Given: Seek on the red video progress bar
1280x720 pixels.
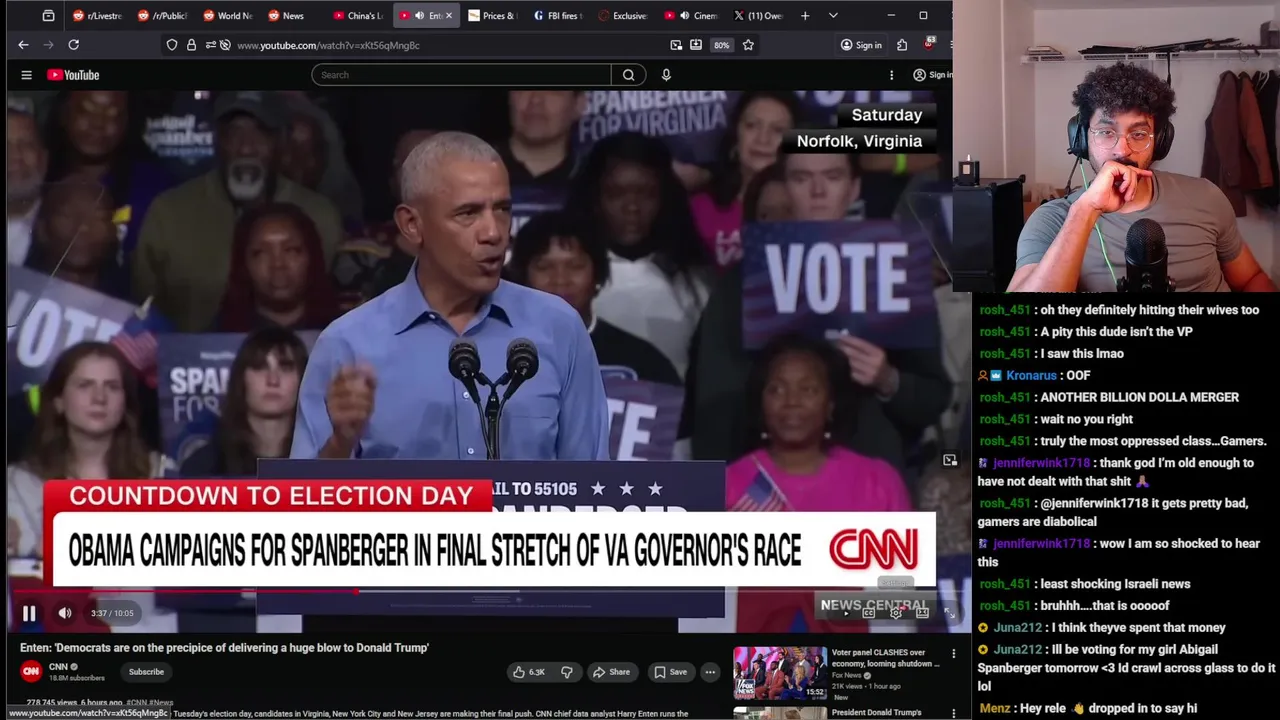Looking at the screenshot, I should (486, 592).
